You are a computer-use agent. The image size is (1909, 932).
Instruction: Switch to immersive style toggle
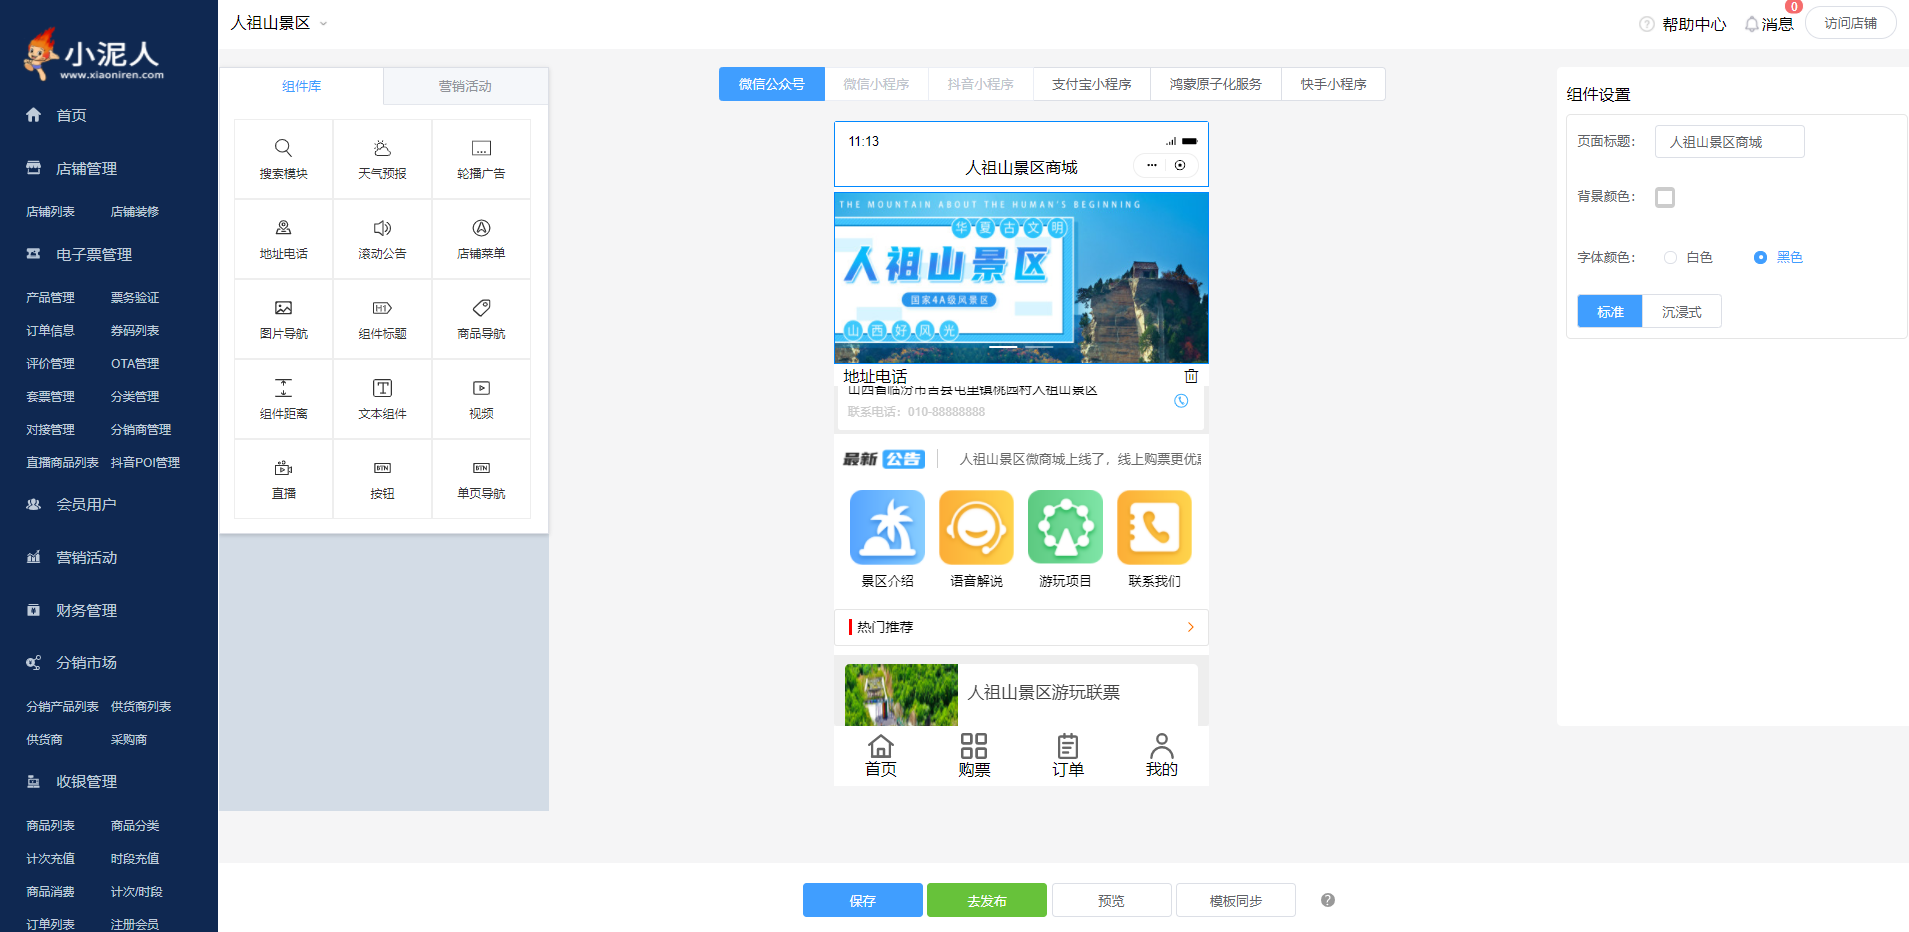point(1681,312)
